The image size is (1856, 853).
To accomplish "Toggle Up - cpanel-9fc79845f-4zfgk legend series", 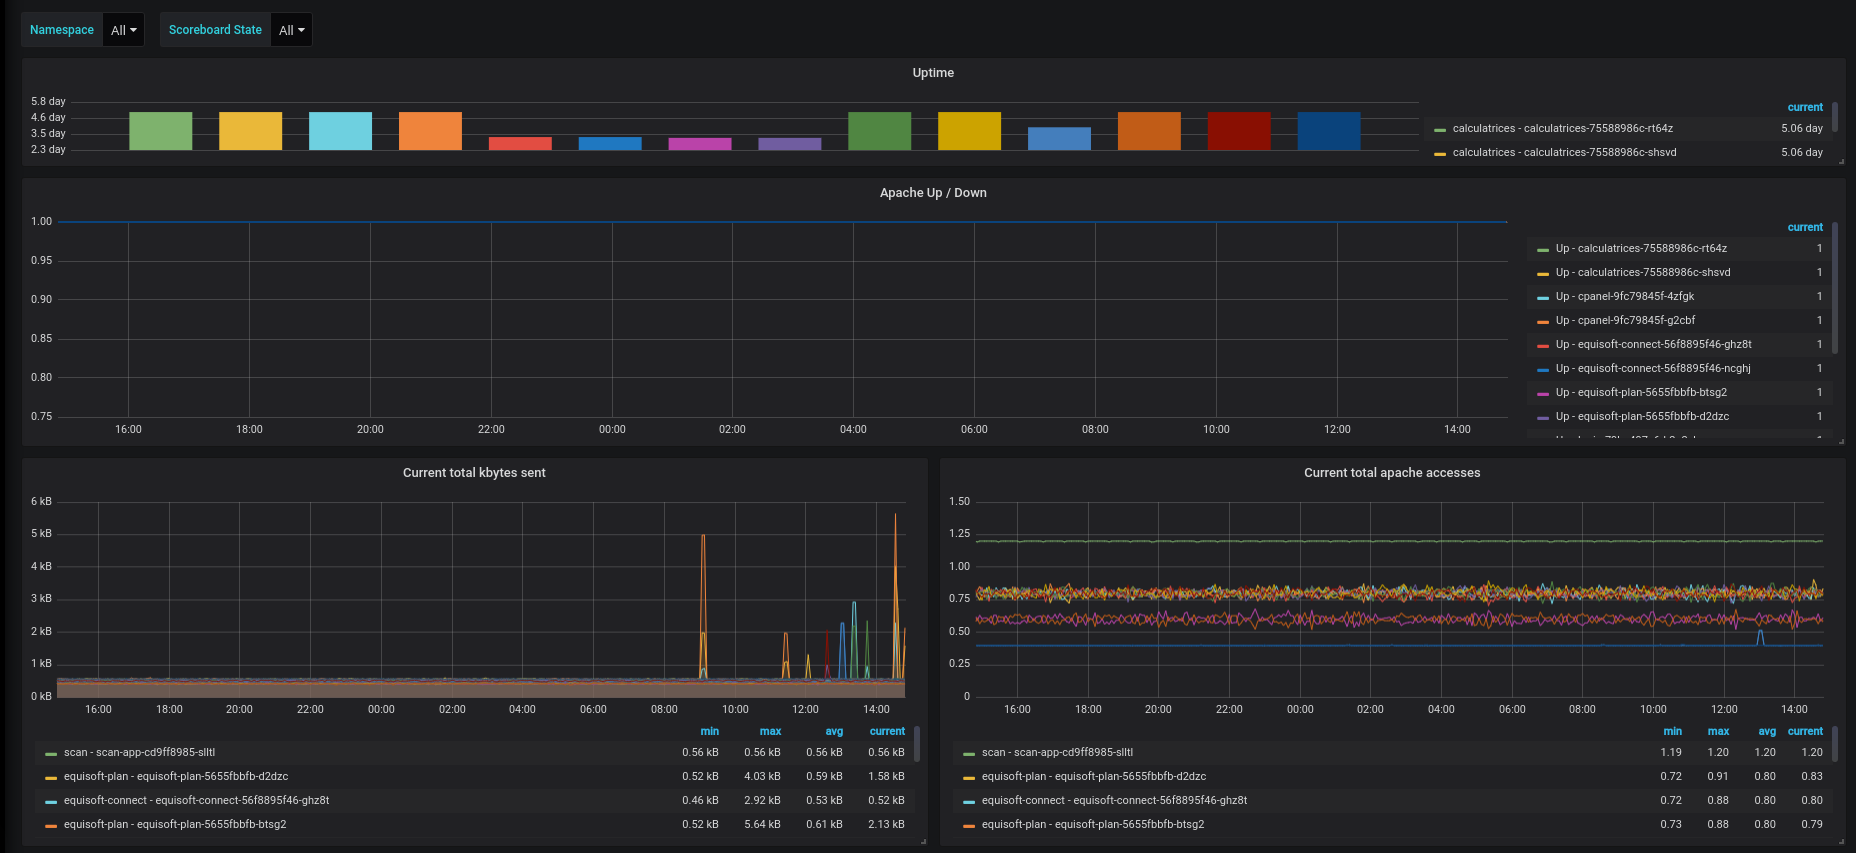I will click(1625, 296).
